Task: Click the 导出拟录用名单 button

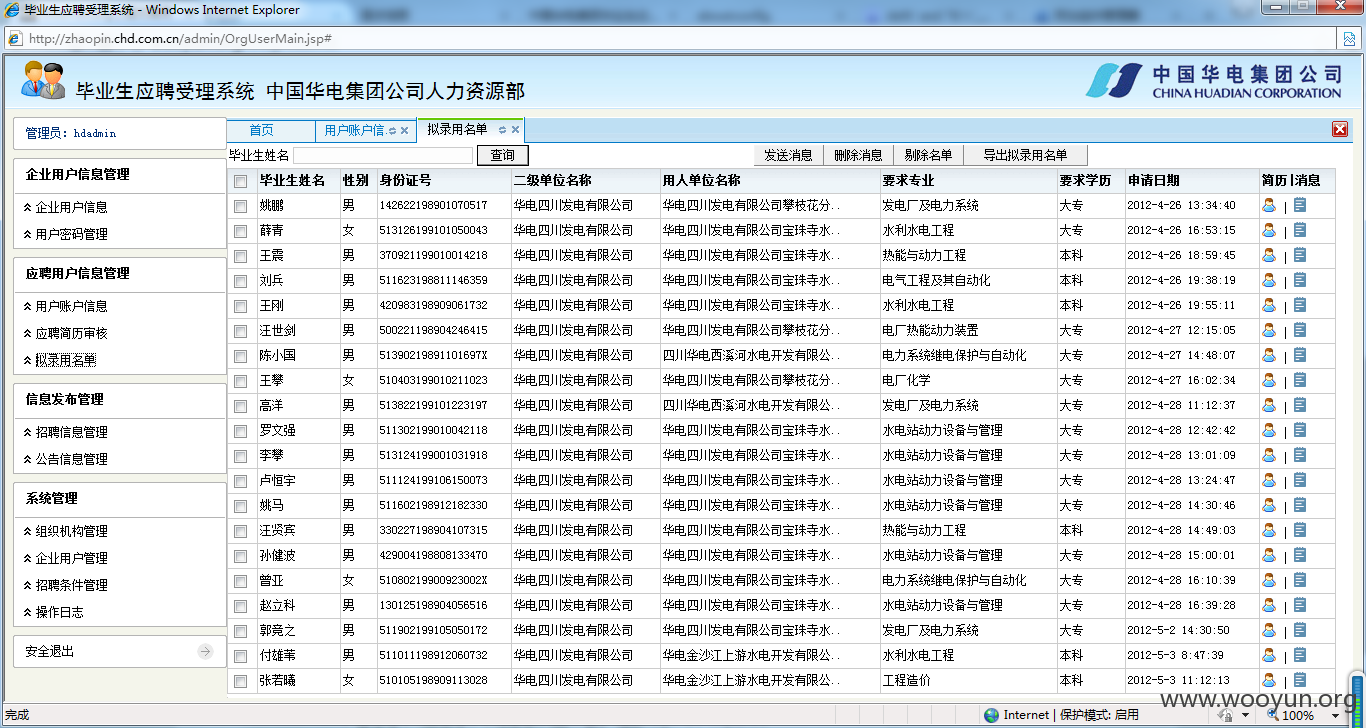Action: [1025, 155]
